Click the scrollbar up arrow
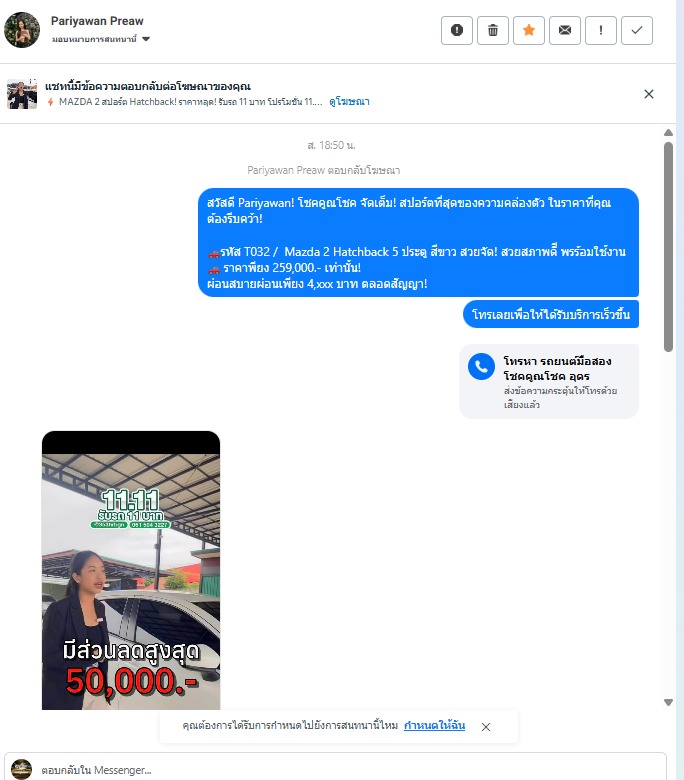 669,133
